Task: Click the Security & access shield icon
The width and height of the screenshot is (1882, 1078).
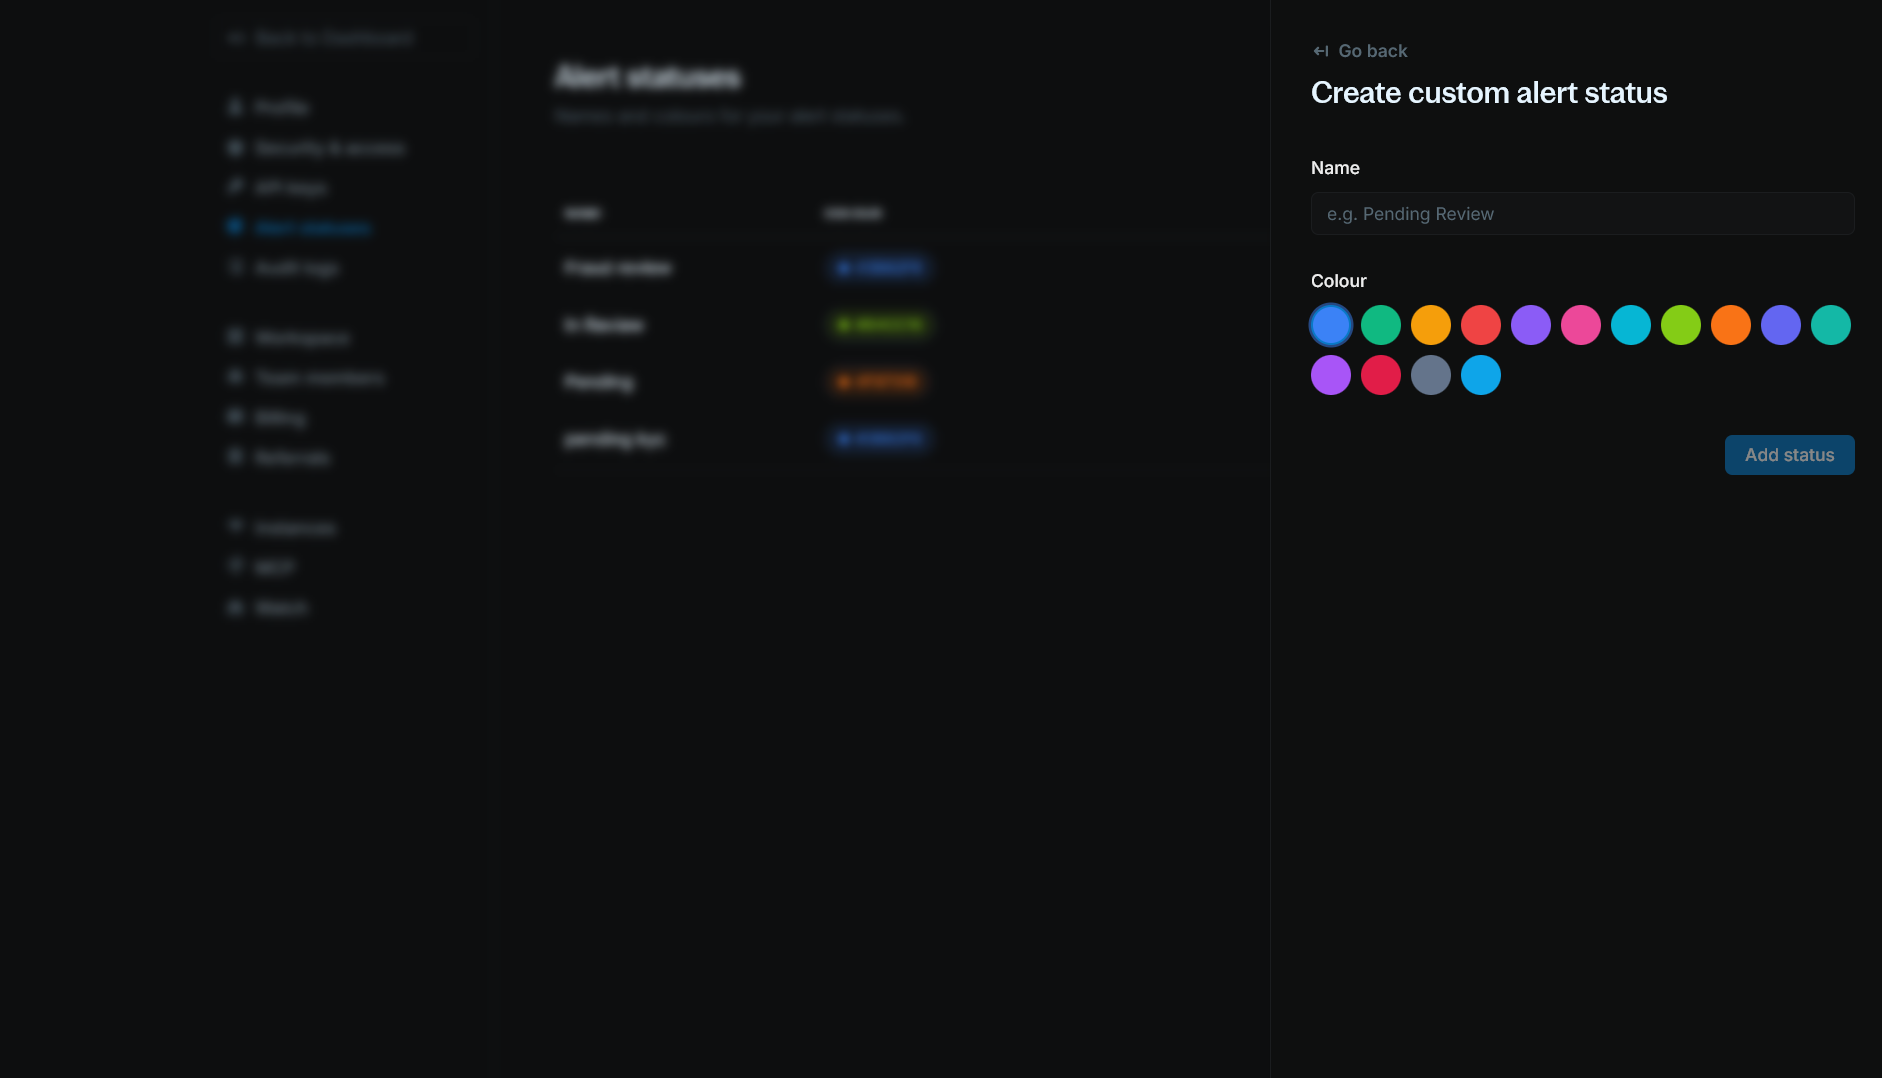Action: click(235, 147)
